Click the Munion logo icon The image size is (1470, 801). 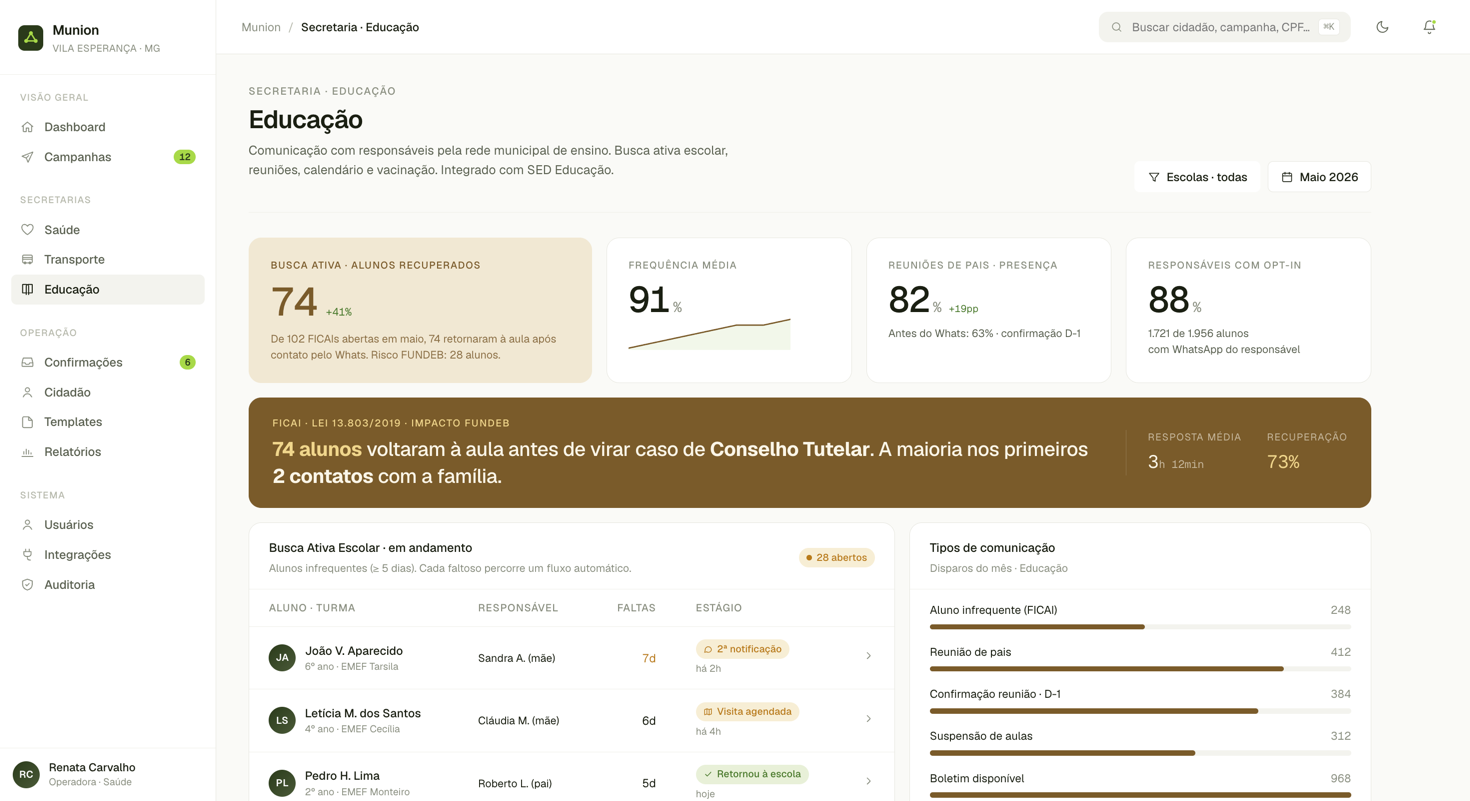pos(31,38)
